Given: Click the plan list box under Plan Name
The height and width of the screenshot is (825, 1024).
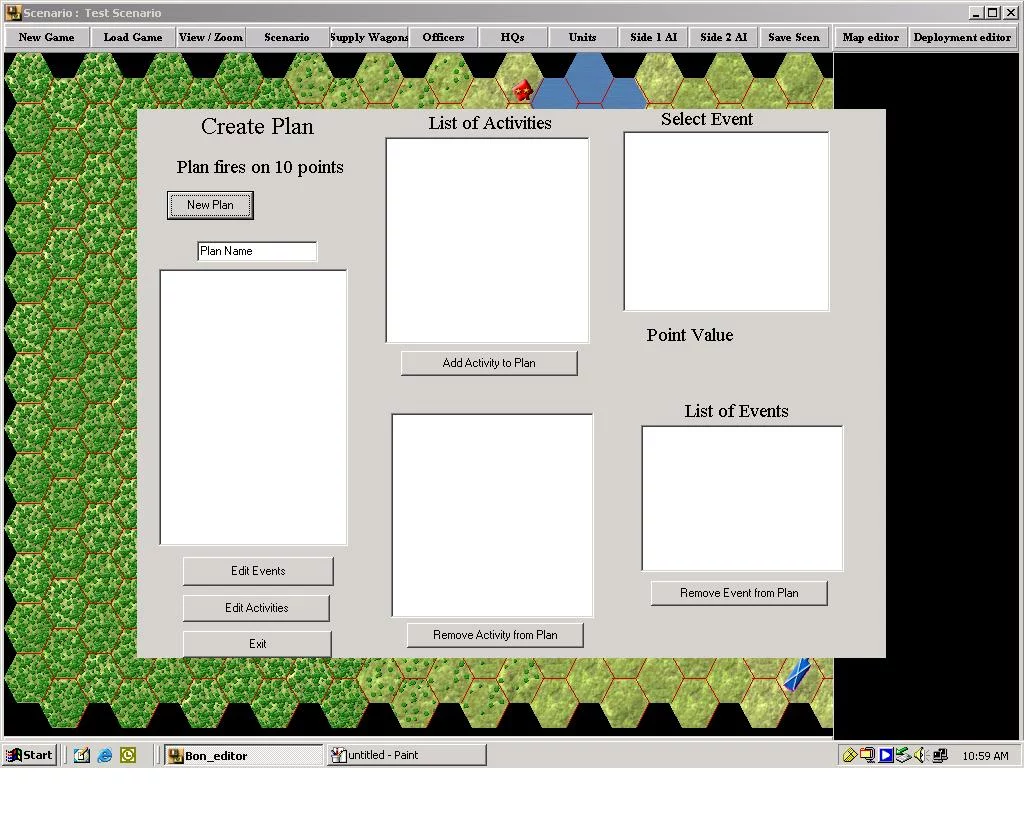Looking at the screenshot, I should tap(253, 408).
